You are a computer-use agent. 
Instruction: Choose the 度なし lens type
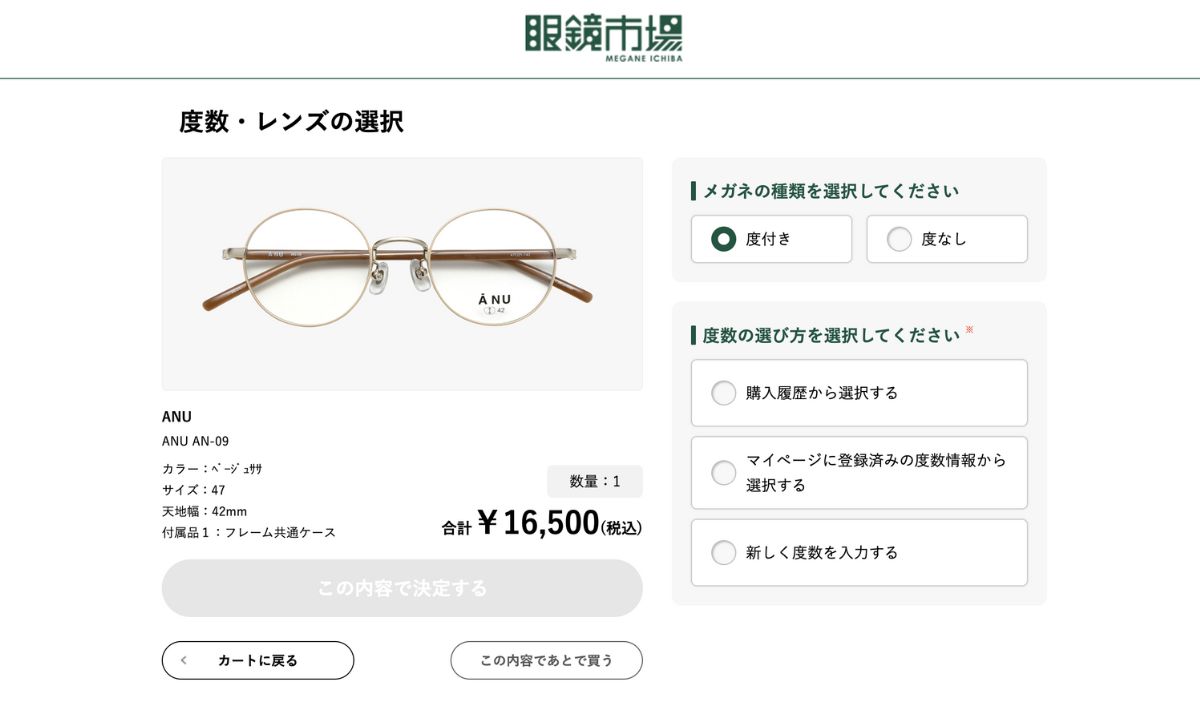(899, 239)
